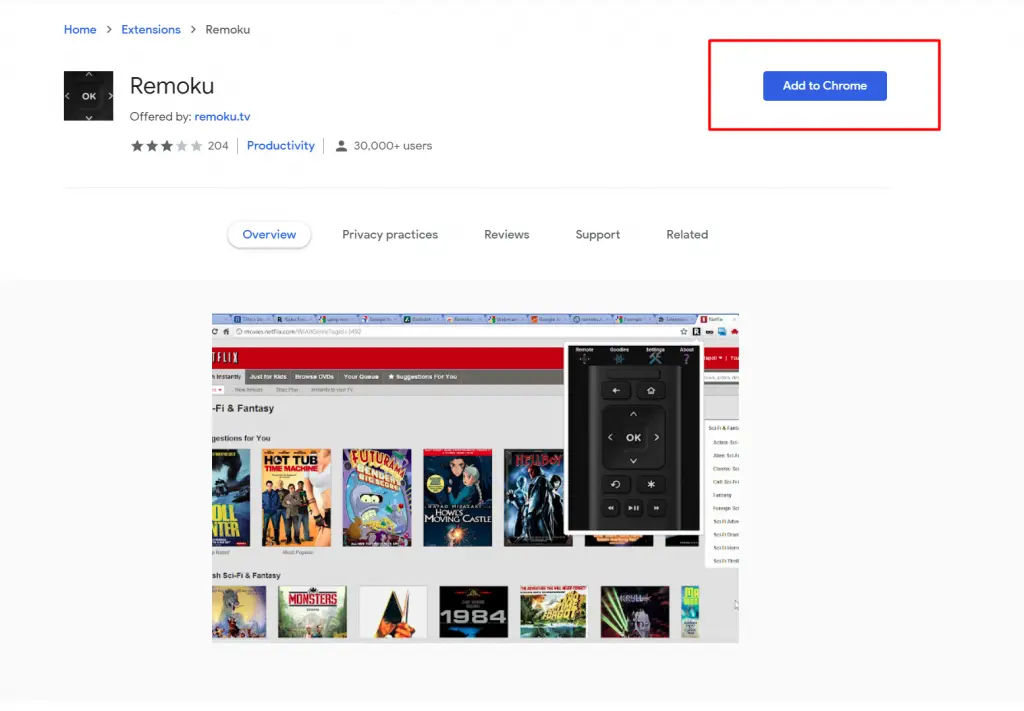Switch to Privacy practices tab
Viewport: 1024px width, 711px height.
(x=390, y=234)
